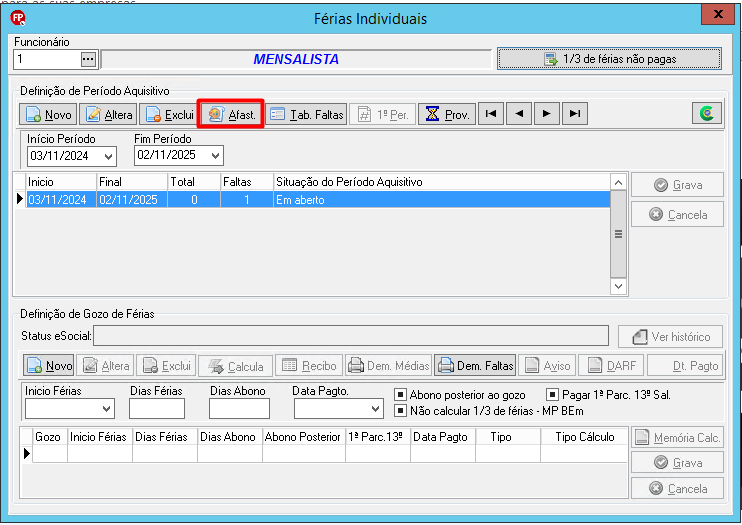Screen dimensions: 742x525
Task: Open the Fim Período date dropdown
Action: pos(216,155)
